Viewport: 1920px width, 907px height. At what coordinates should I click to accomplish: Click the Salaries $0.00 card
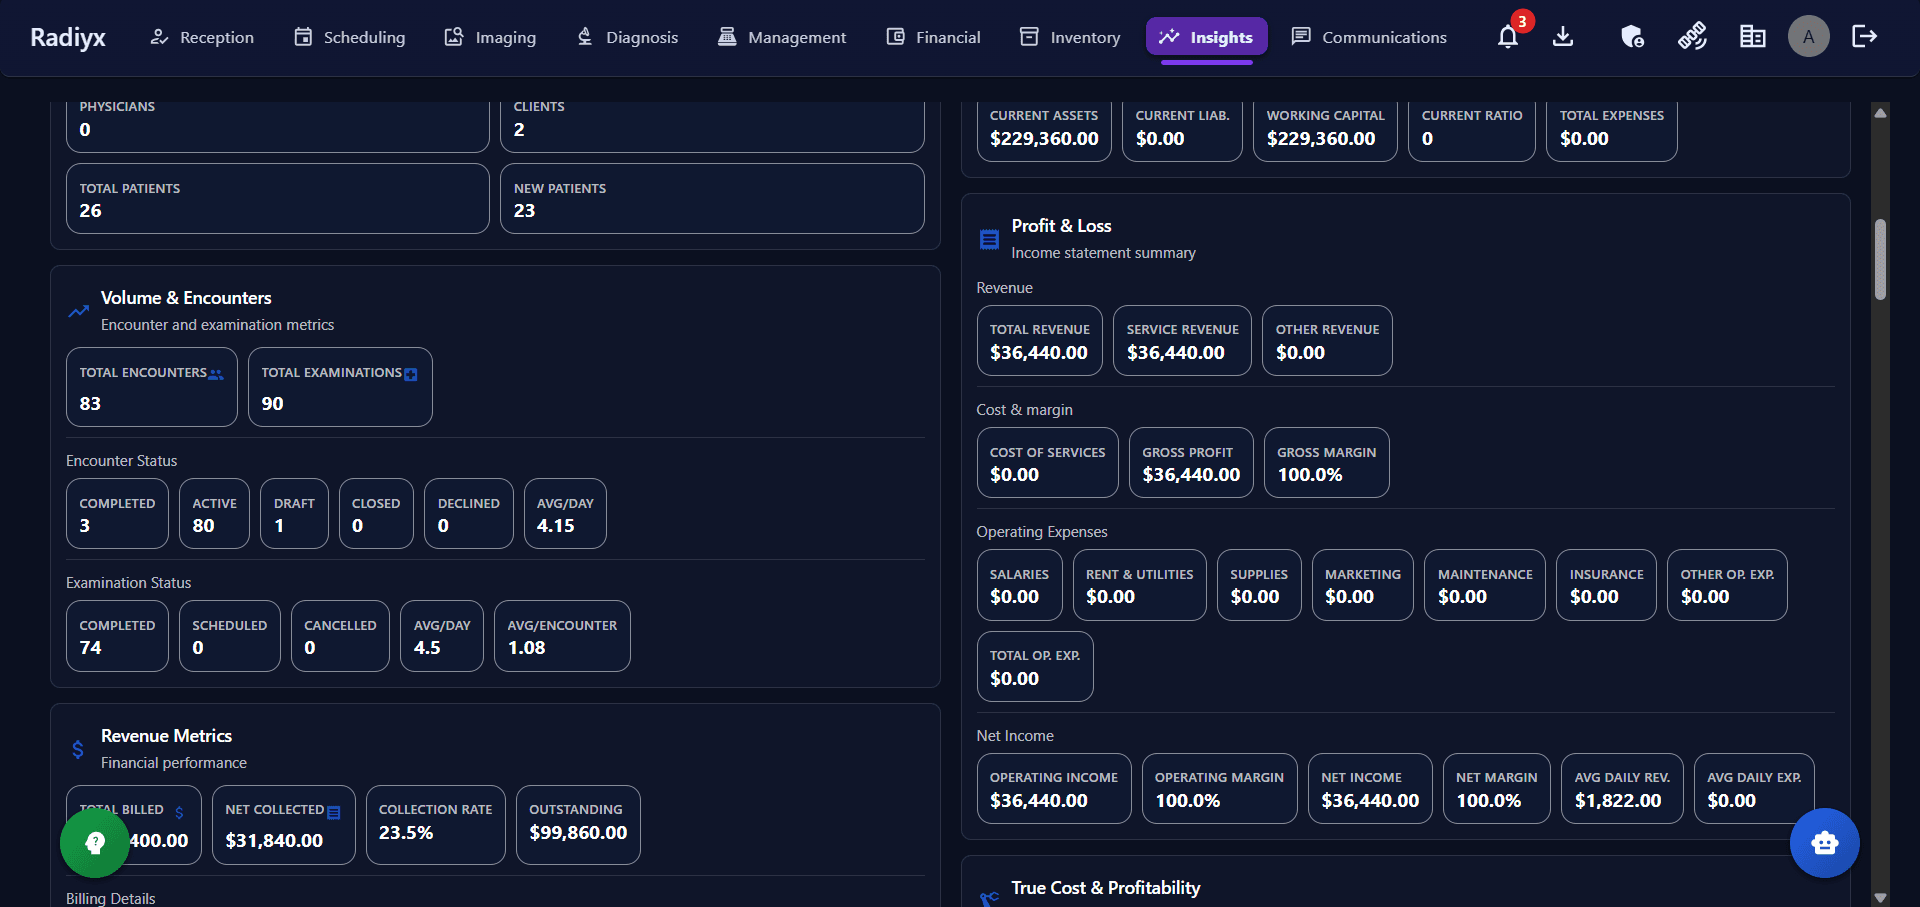(x=1019, y=585)
